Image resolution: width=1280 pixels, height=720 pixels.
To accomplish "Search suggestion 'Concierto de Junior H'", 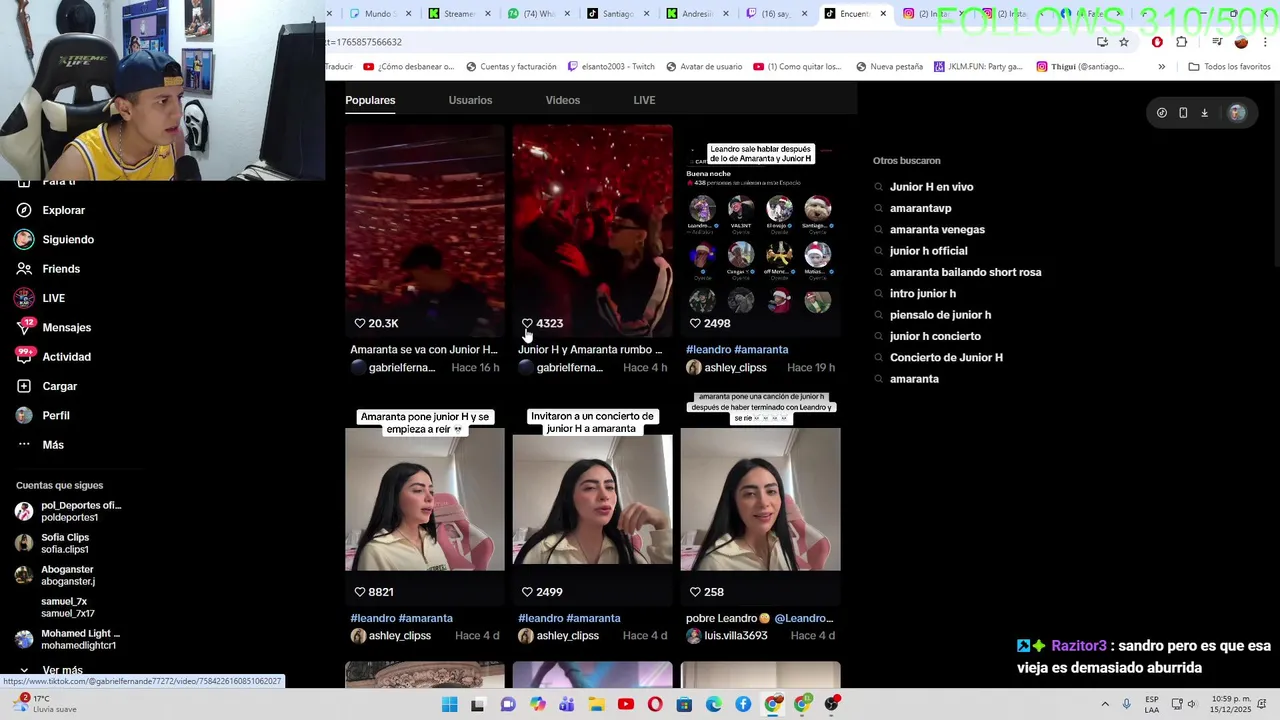I will point(946,357).
